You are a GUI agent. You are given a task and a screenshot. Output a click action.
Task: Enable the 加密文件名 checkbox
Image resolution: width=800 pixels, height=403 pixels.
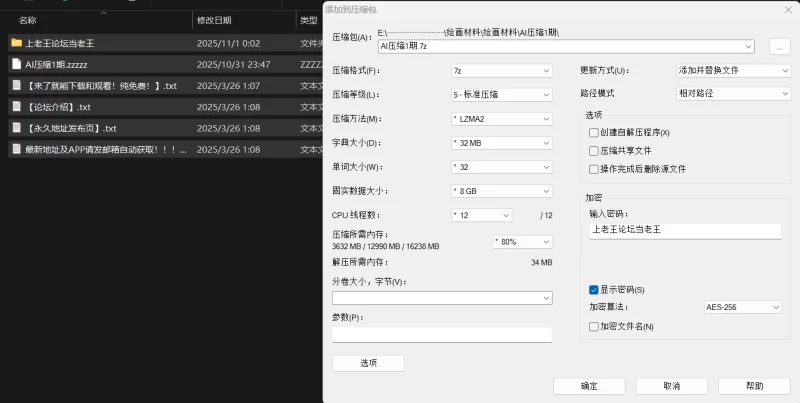point(593,326)
